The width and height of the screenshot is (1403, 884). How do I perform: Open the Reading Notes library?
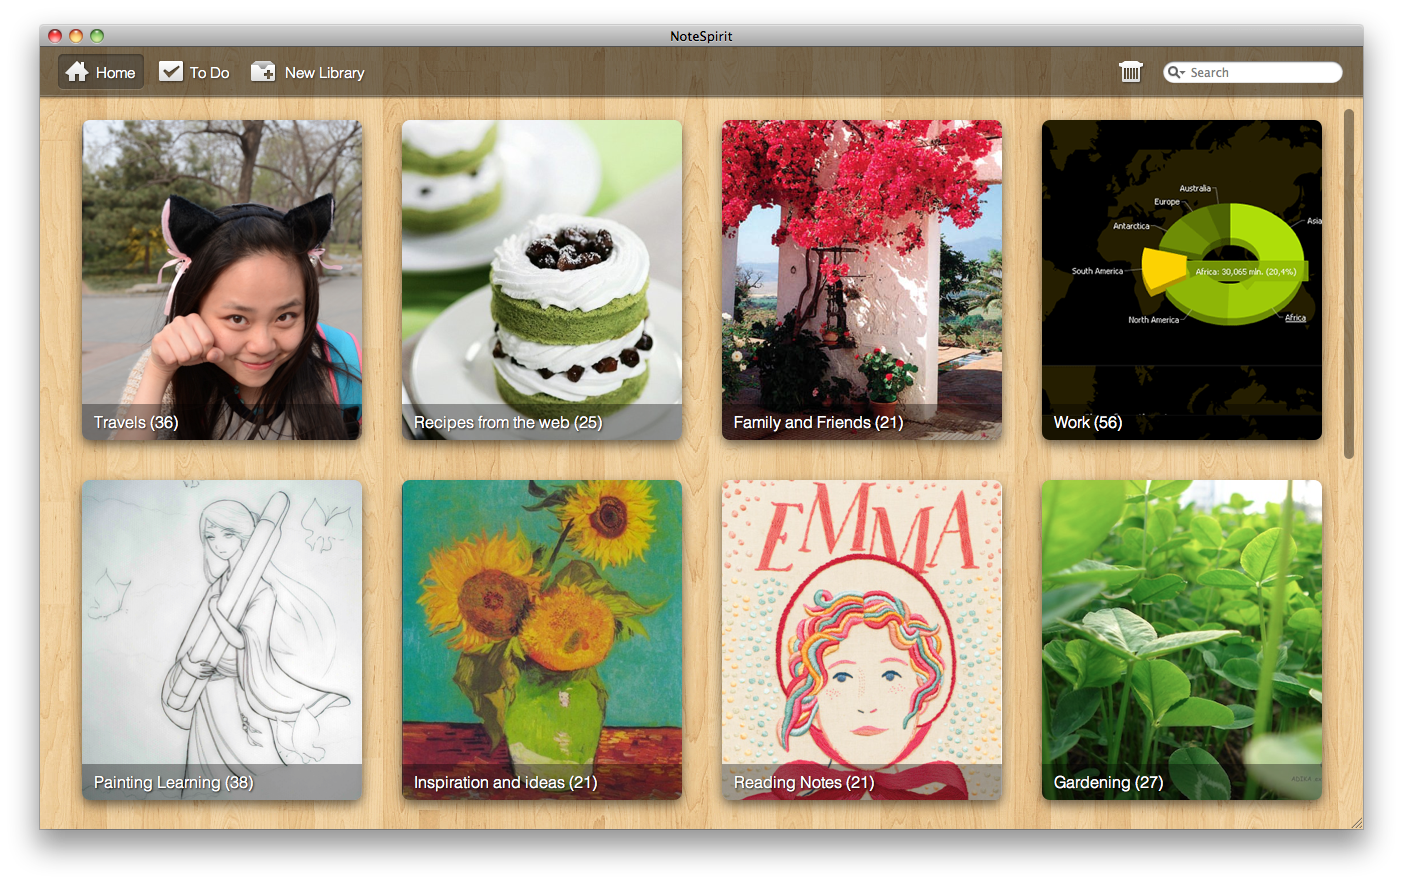(862, 640)
